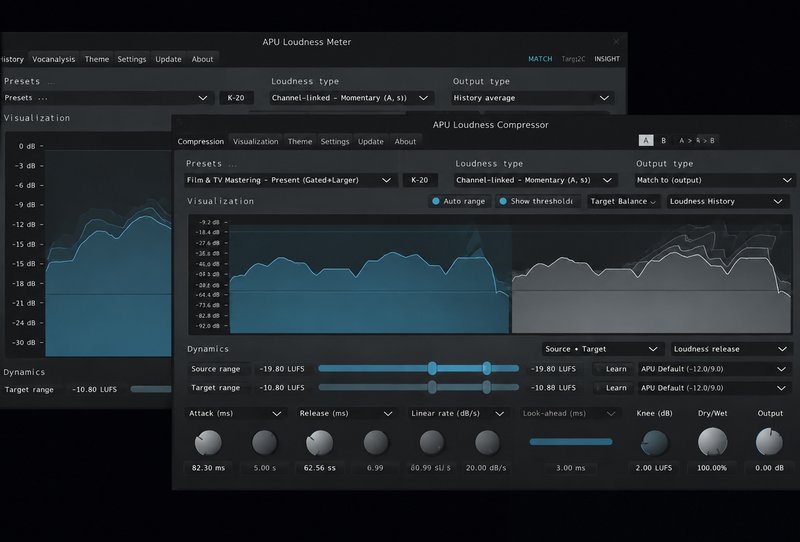Activate MATCH mode in Loudness Meter
Viewport: 800px width, 542px height.
[x=540, y=59]
